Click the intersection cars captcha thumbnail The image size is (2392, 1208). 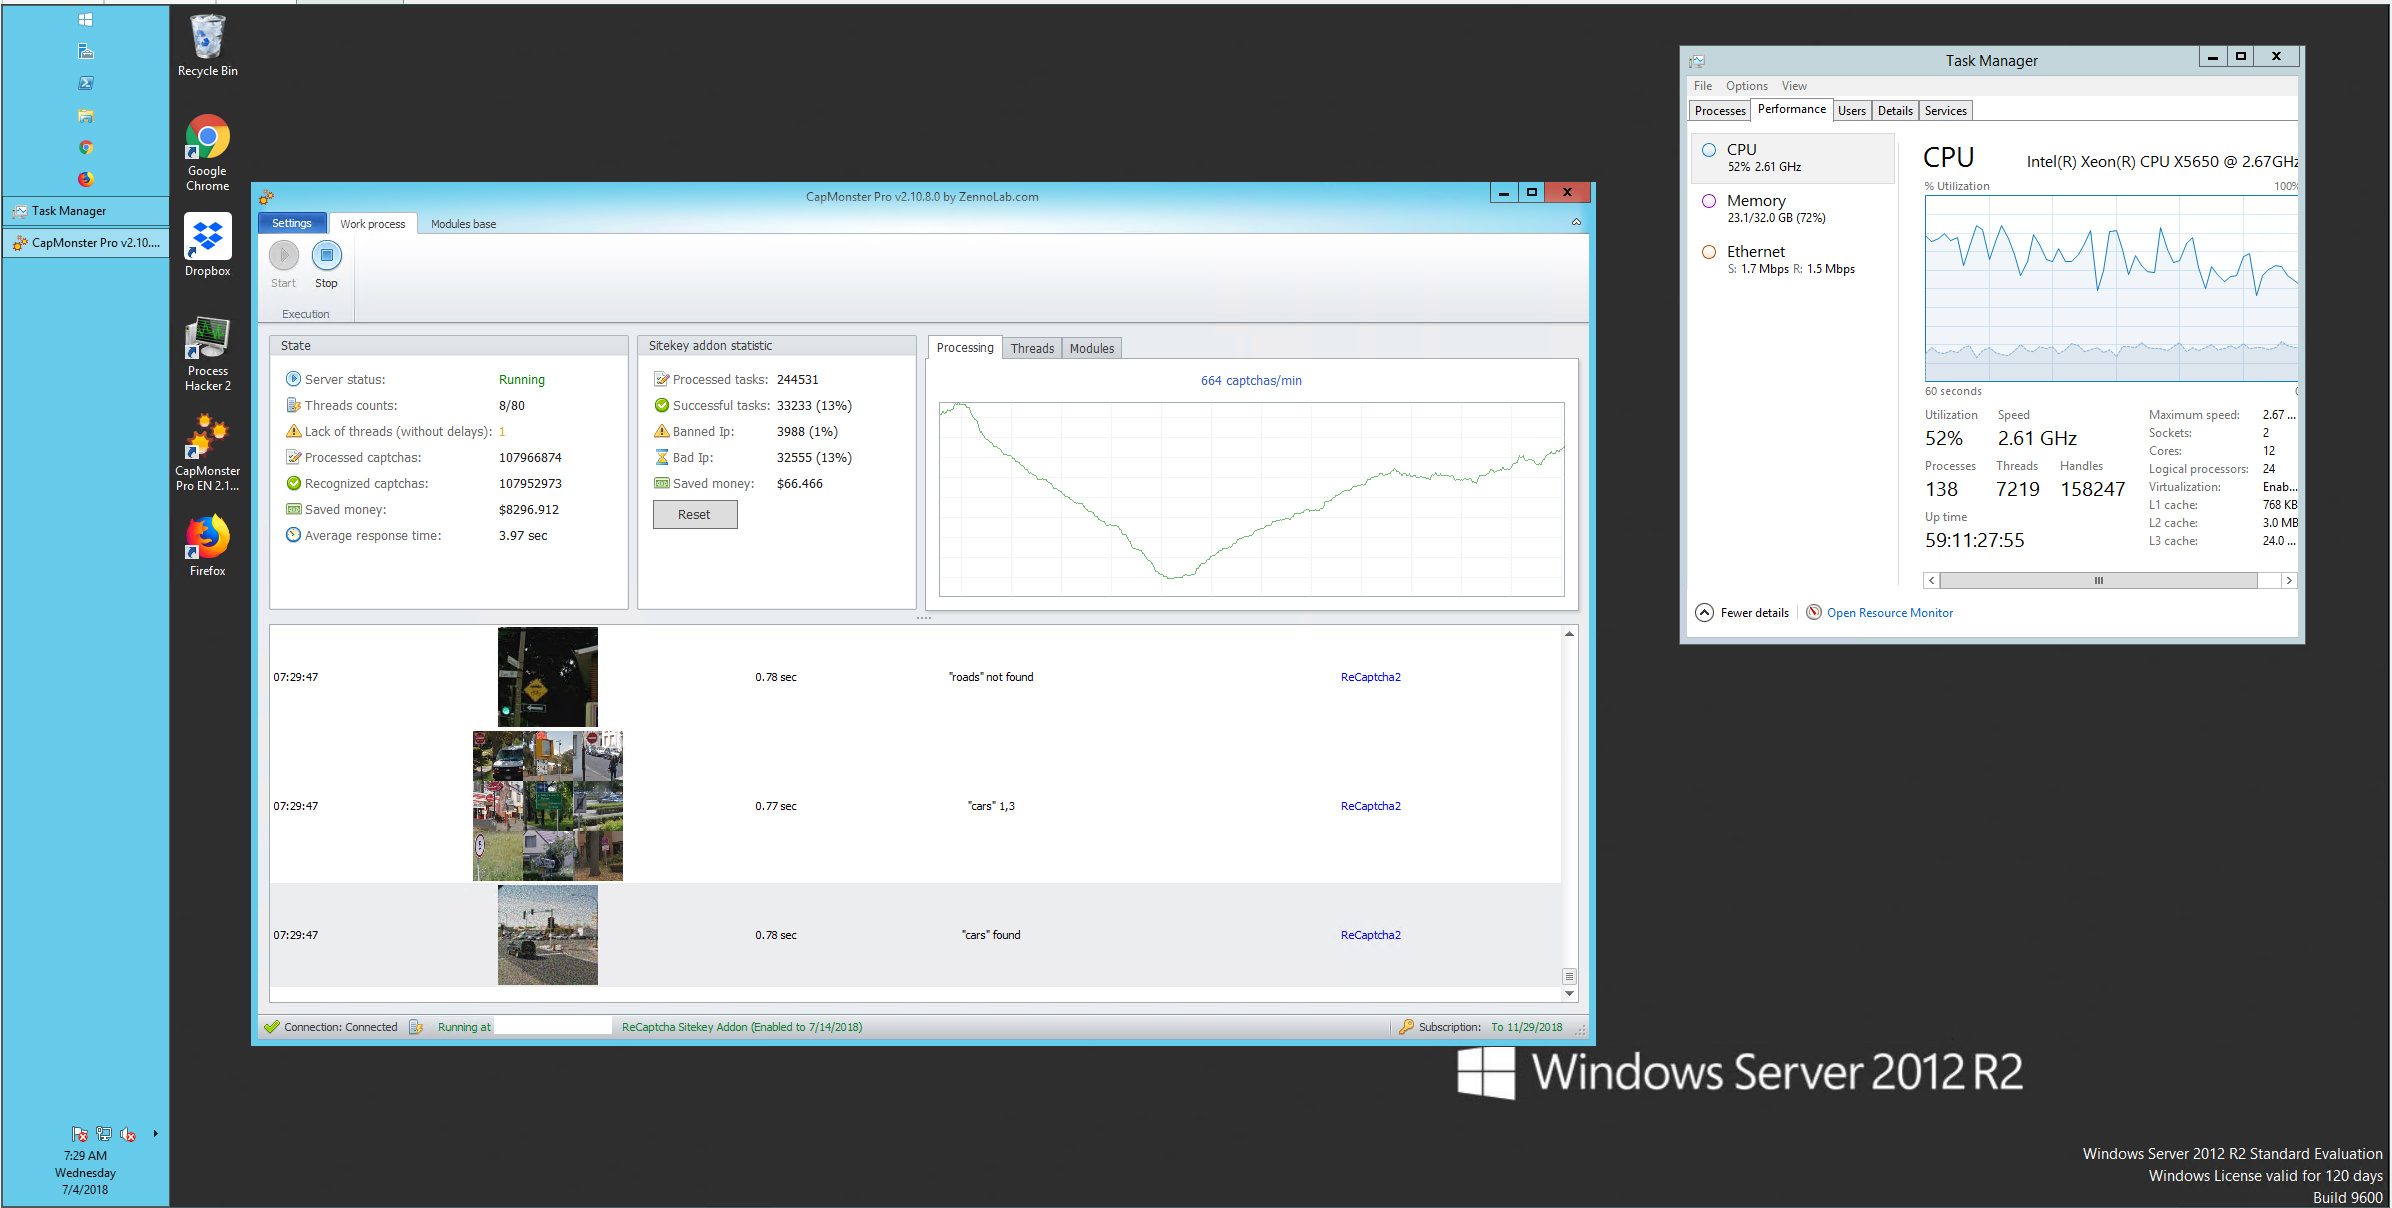548,935
